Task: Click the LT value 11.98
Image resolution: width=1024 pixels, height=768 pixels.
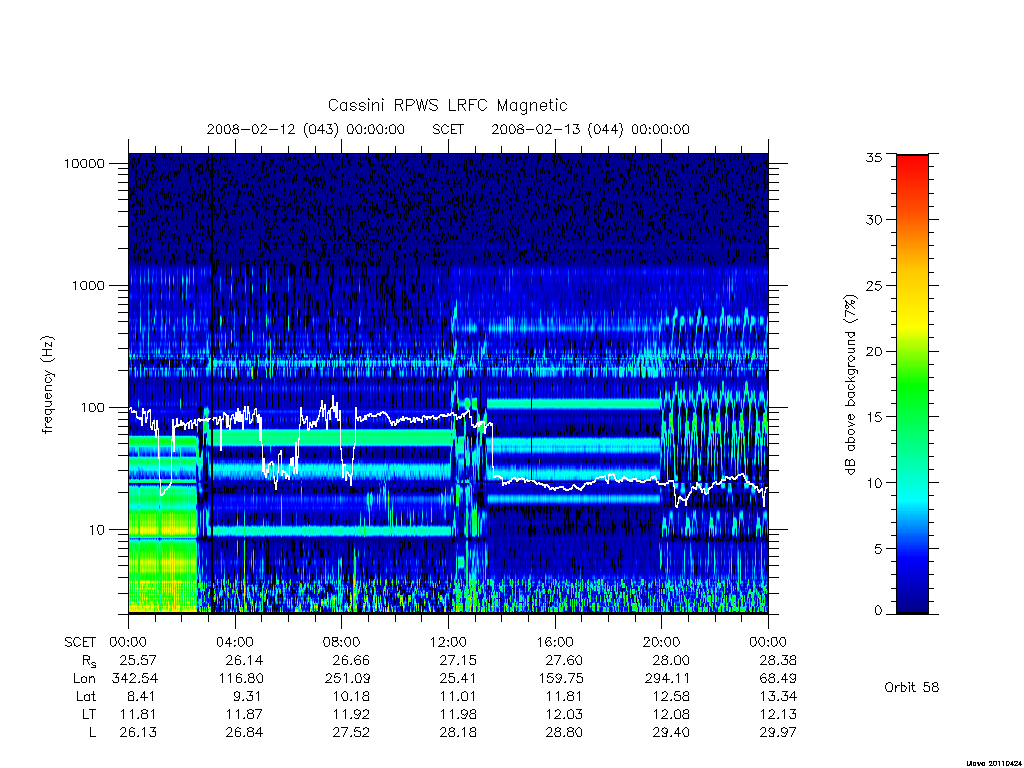Action: pos(458,714)
